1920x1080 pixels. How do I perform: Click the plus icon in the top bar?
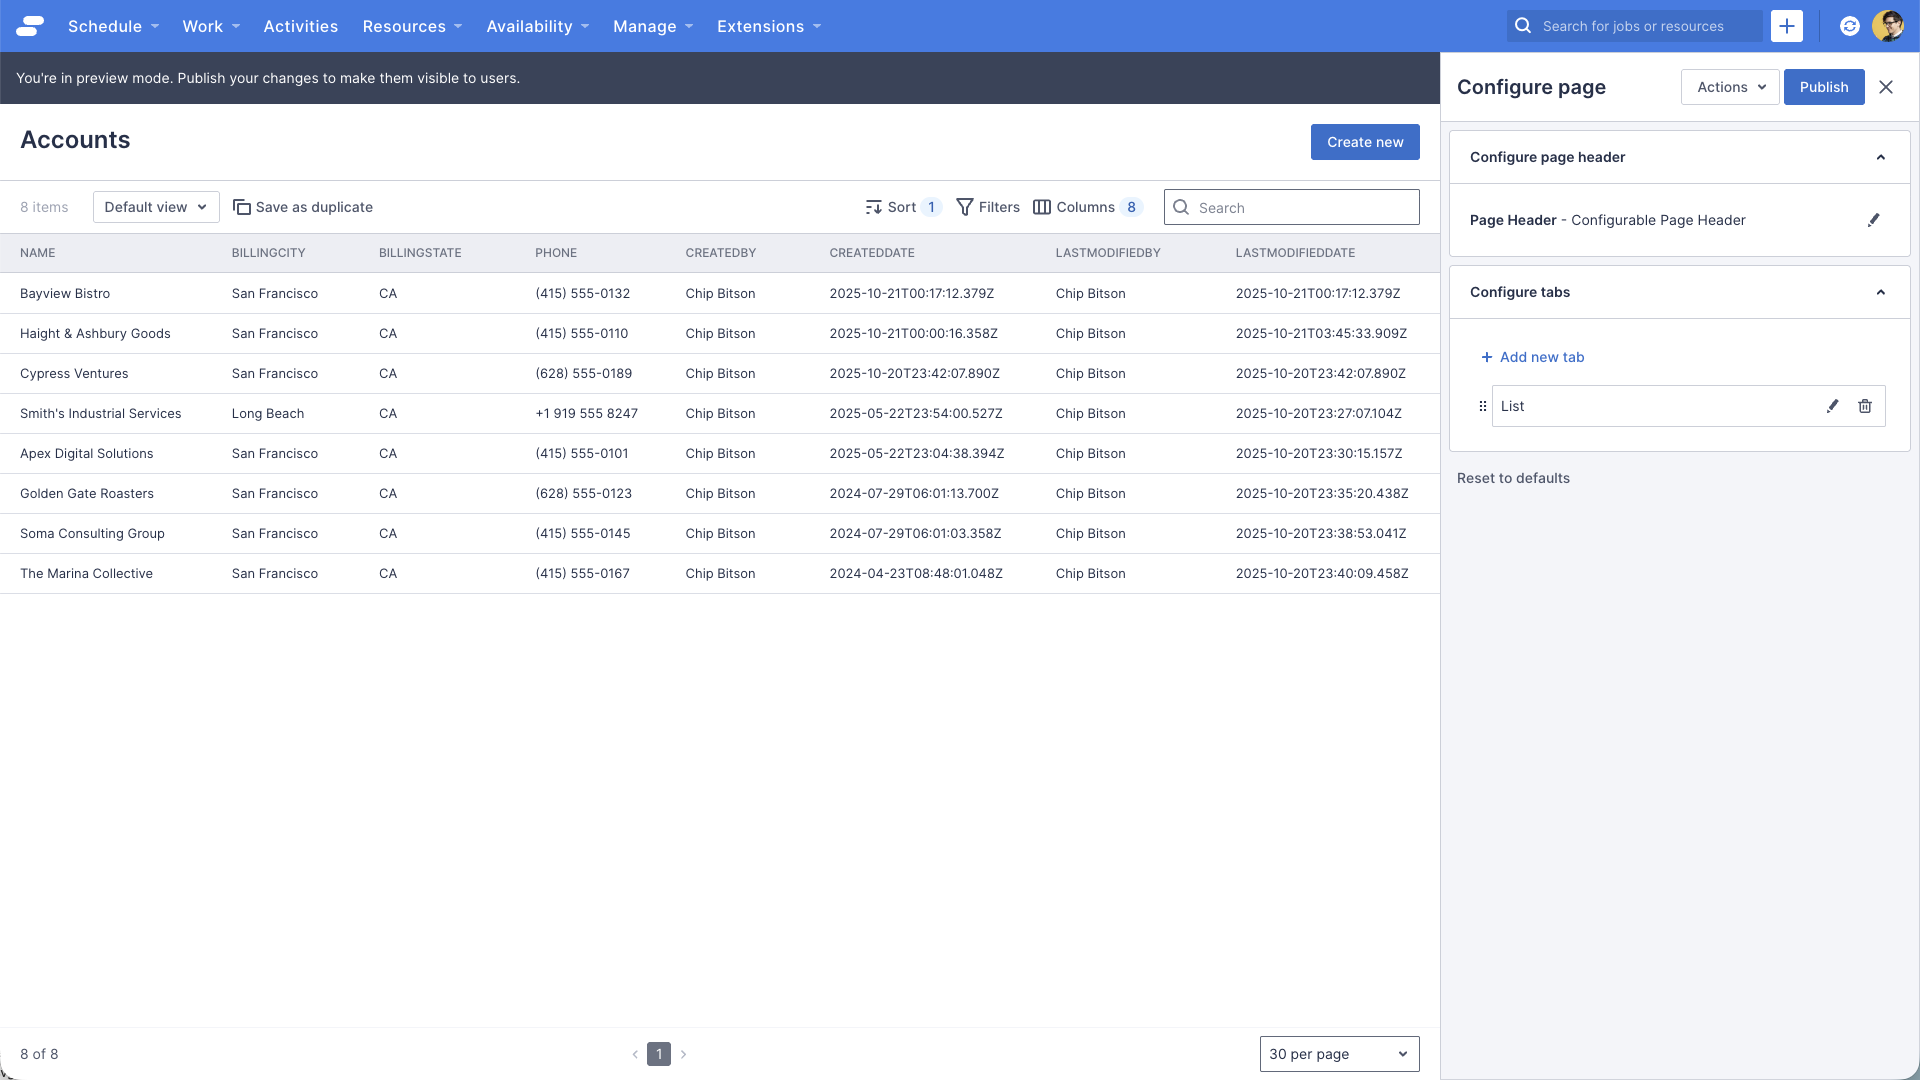pos(1787,26)
